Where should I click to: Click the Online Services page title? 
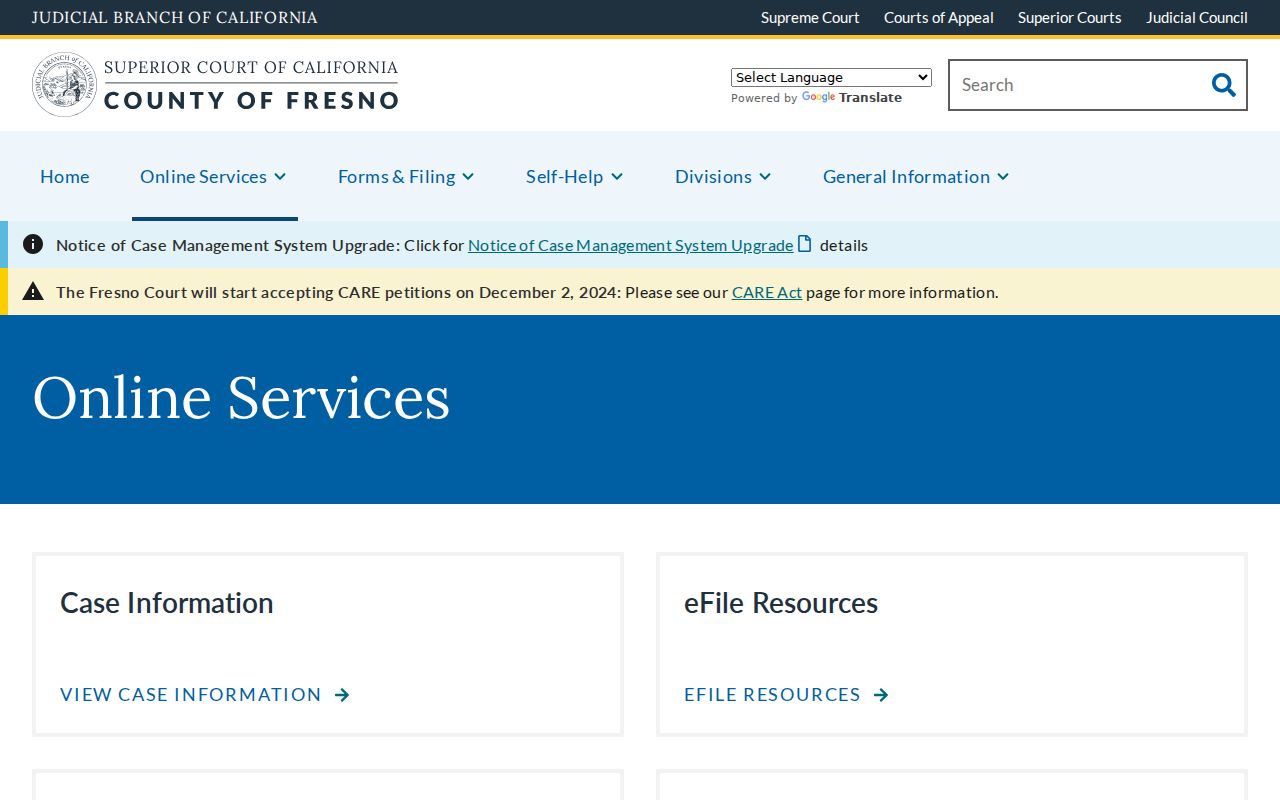(241, 398)
